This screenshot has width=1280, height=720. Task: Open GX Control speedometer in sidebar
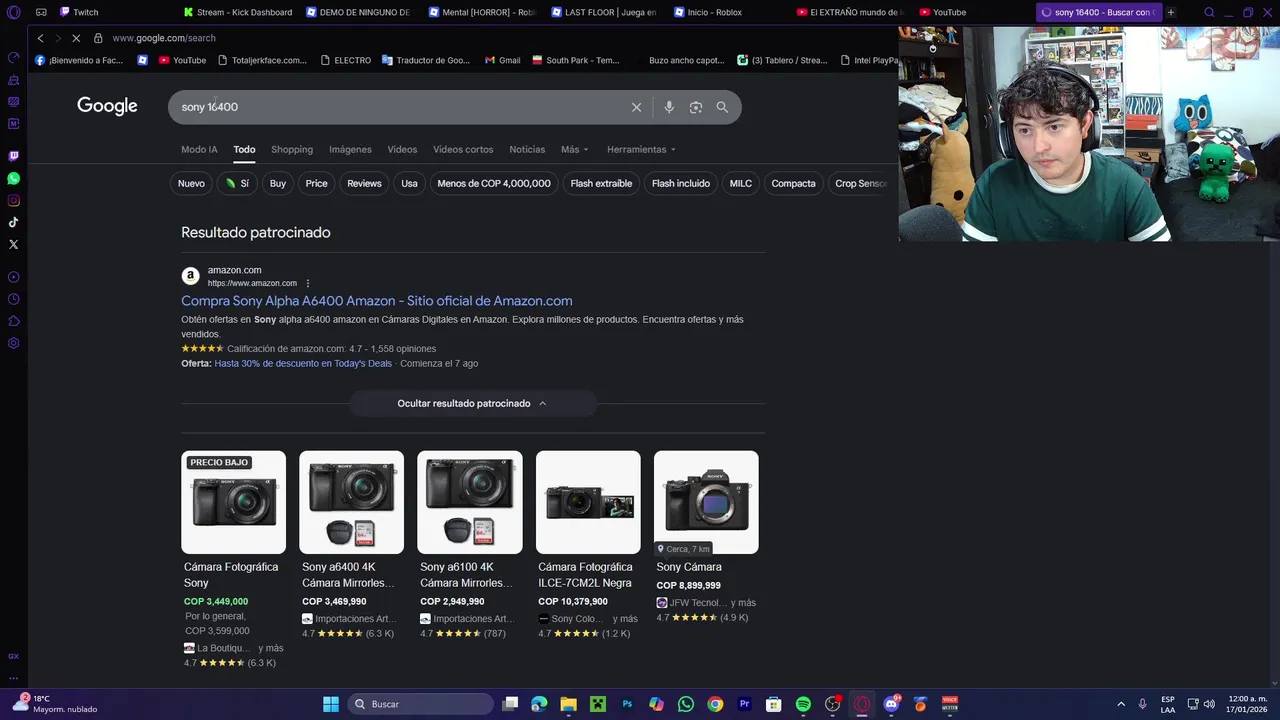tap(13, 57)
